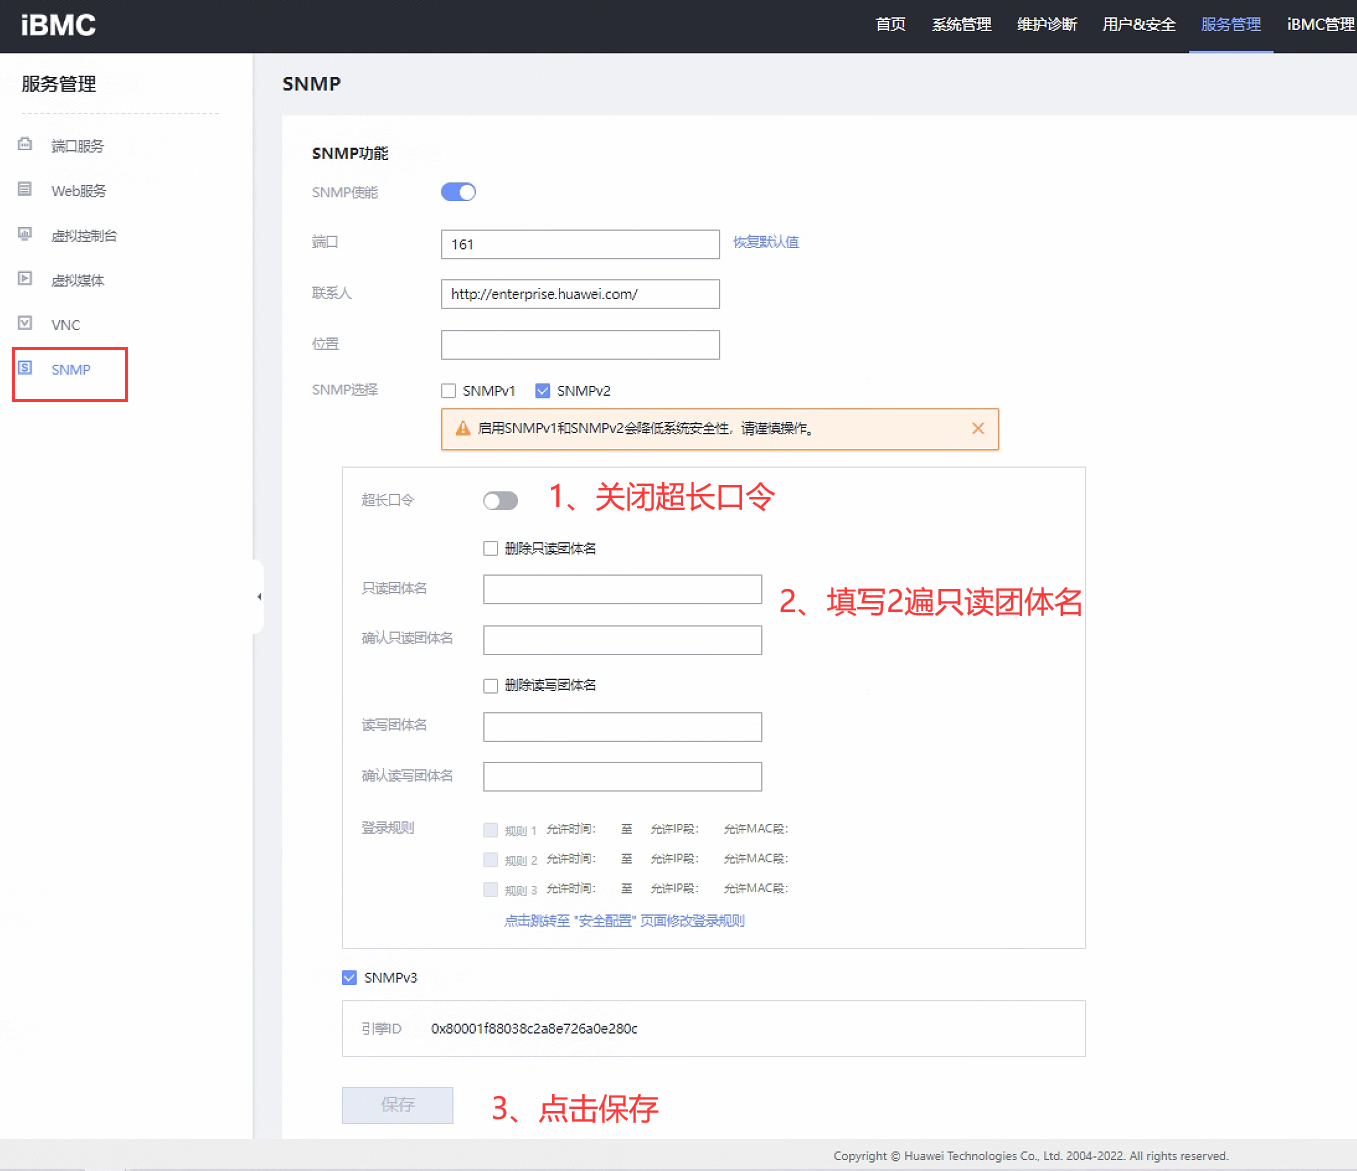The width and height of the screenshot is (1357, 1171).
Task: Click the 联系人 input field
Action: pyautogui.click(x=580, y=294)
